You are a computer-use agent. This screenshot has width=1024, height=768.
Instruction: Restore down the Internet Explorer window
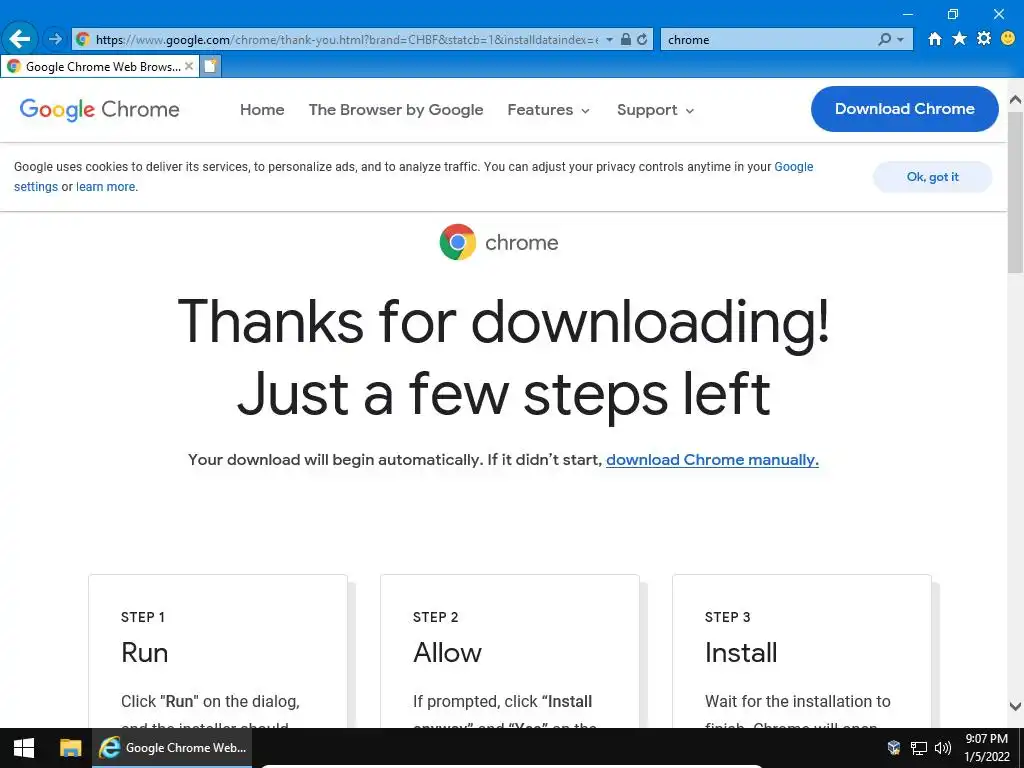pyautogui.click(x=953, y=14)
